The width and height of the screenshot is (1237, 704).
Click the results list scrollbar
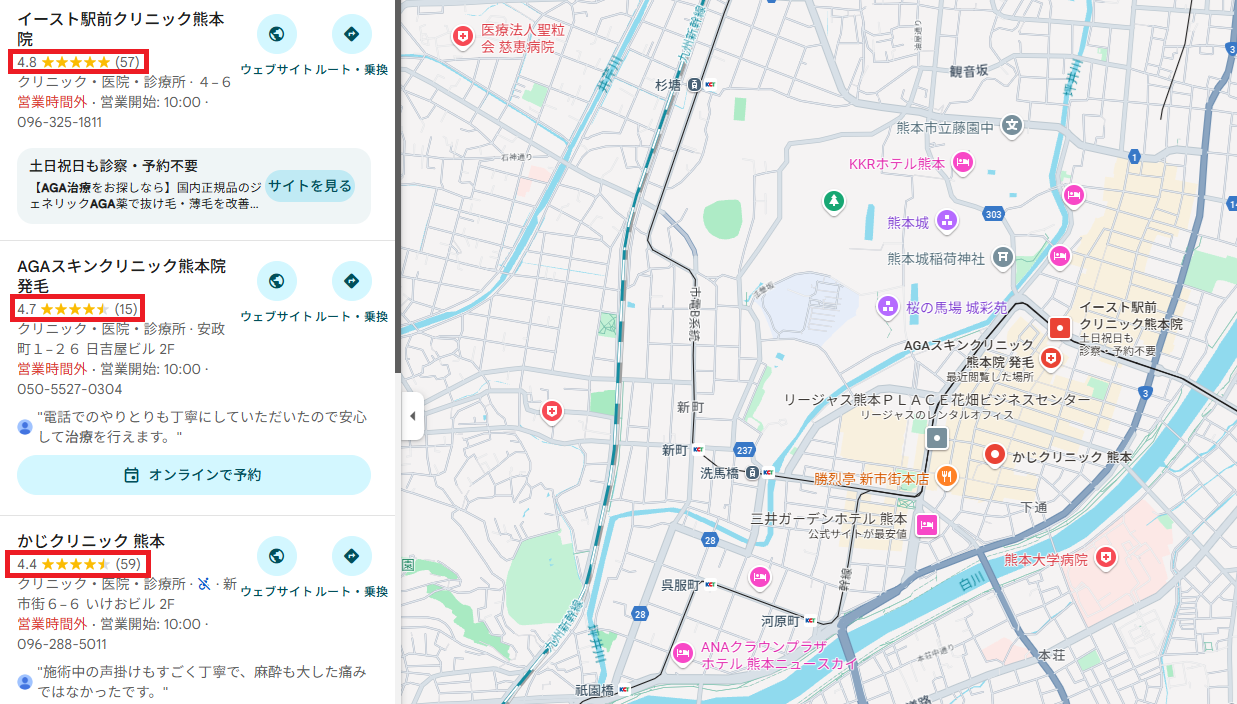click(x=398, y=187)
